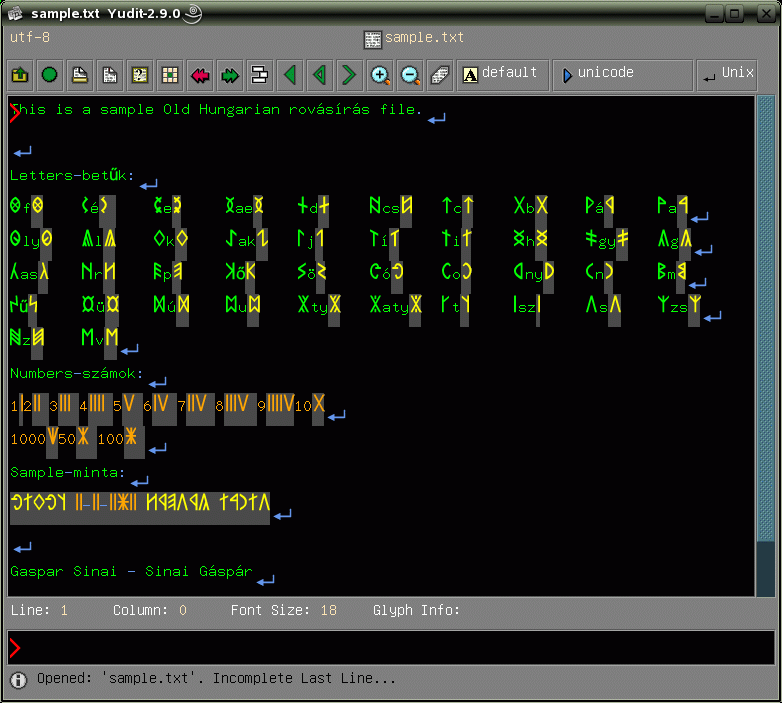Open the 'default' font selector
Image resolution: width=782 pixels, height=703 pixels.
(501, 75)
